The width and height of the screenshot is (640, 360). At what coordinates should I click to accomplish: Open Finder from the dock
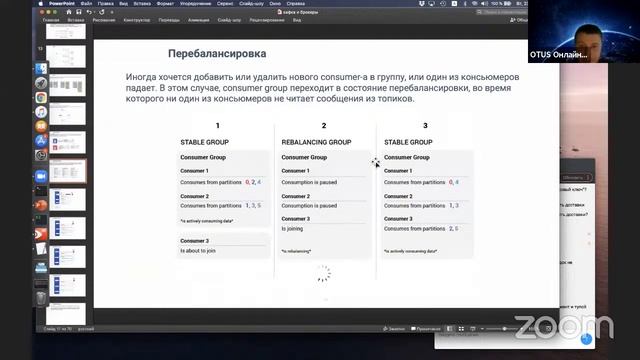41,69
